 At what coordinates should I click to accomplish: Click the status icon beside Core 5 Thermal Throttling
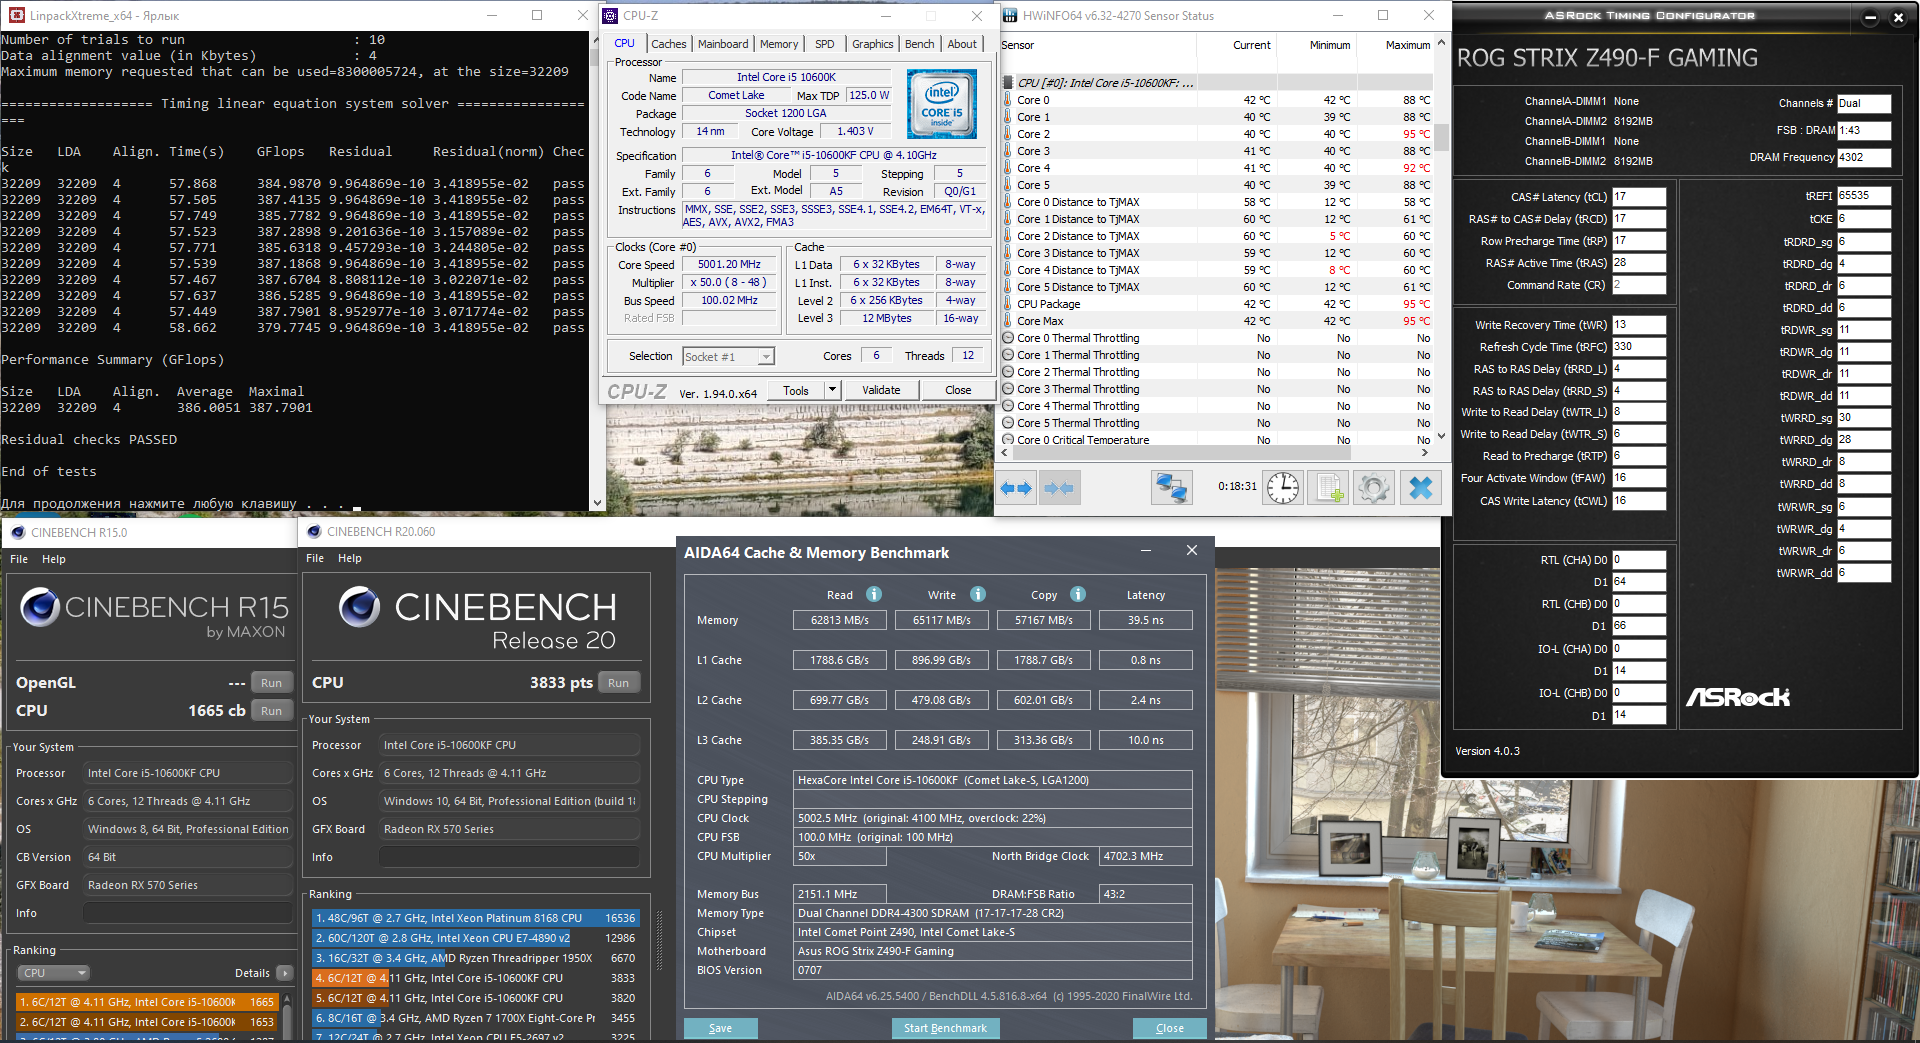point(1008,423)
